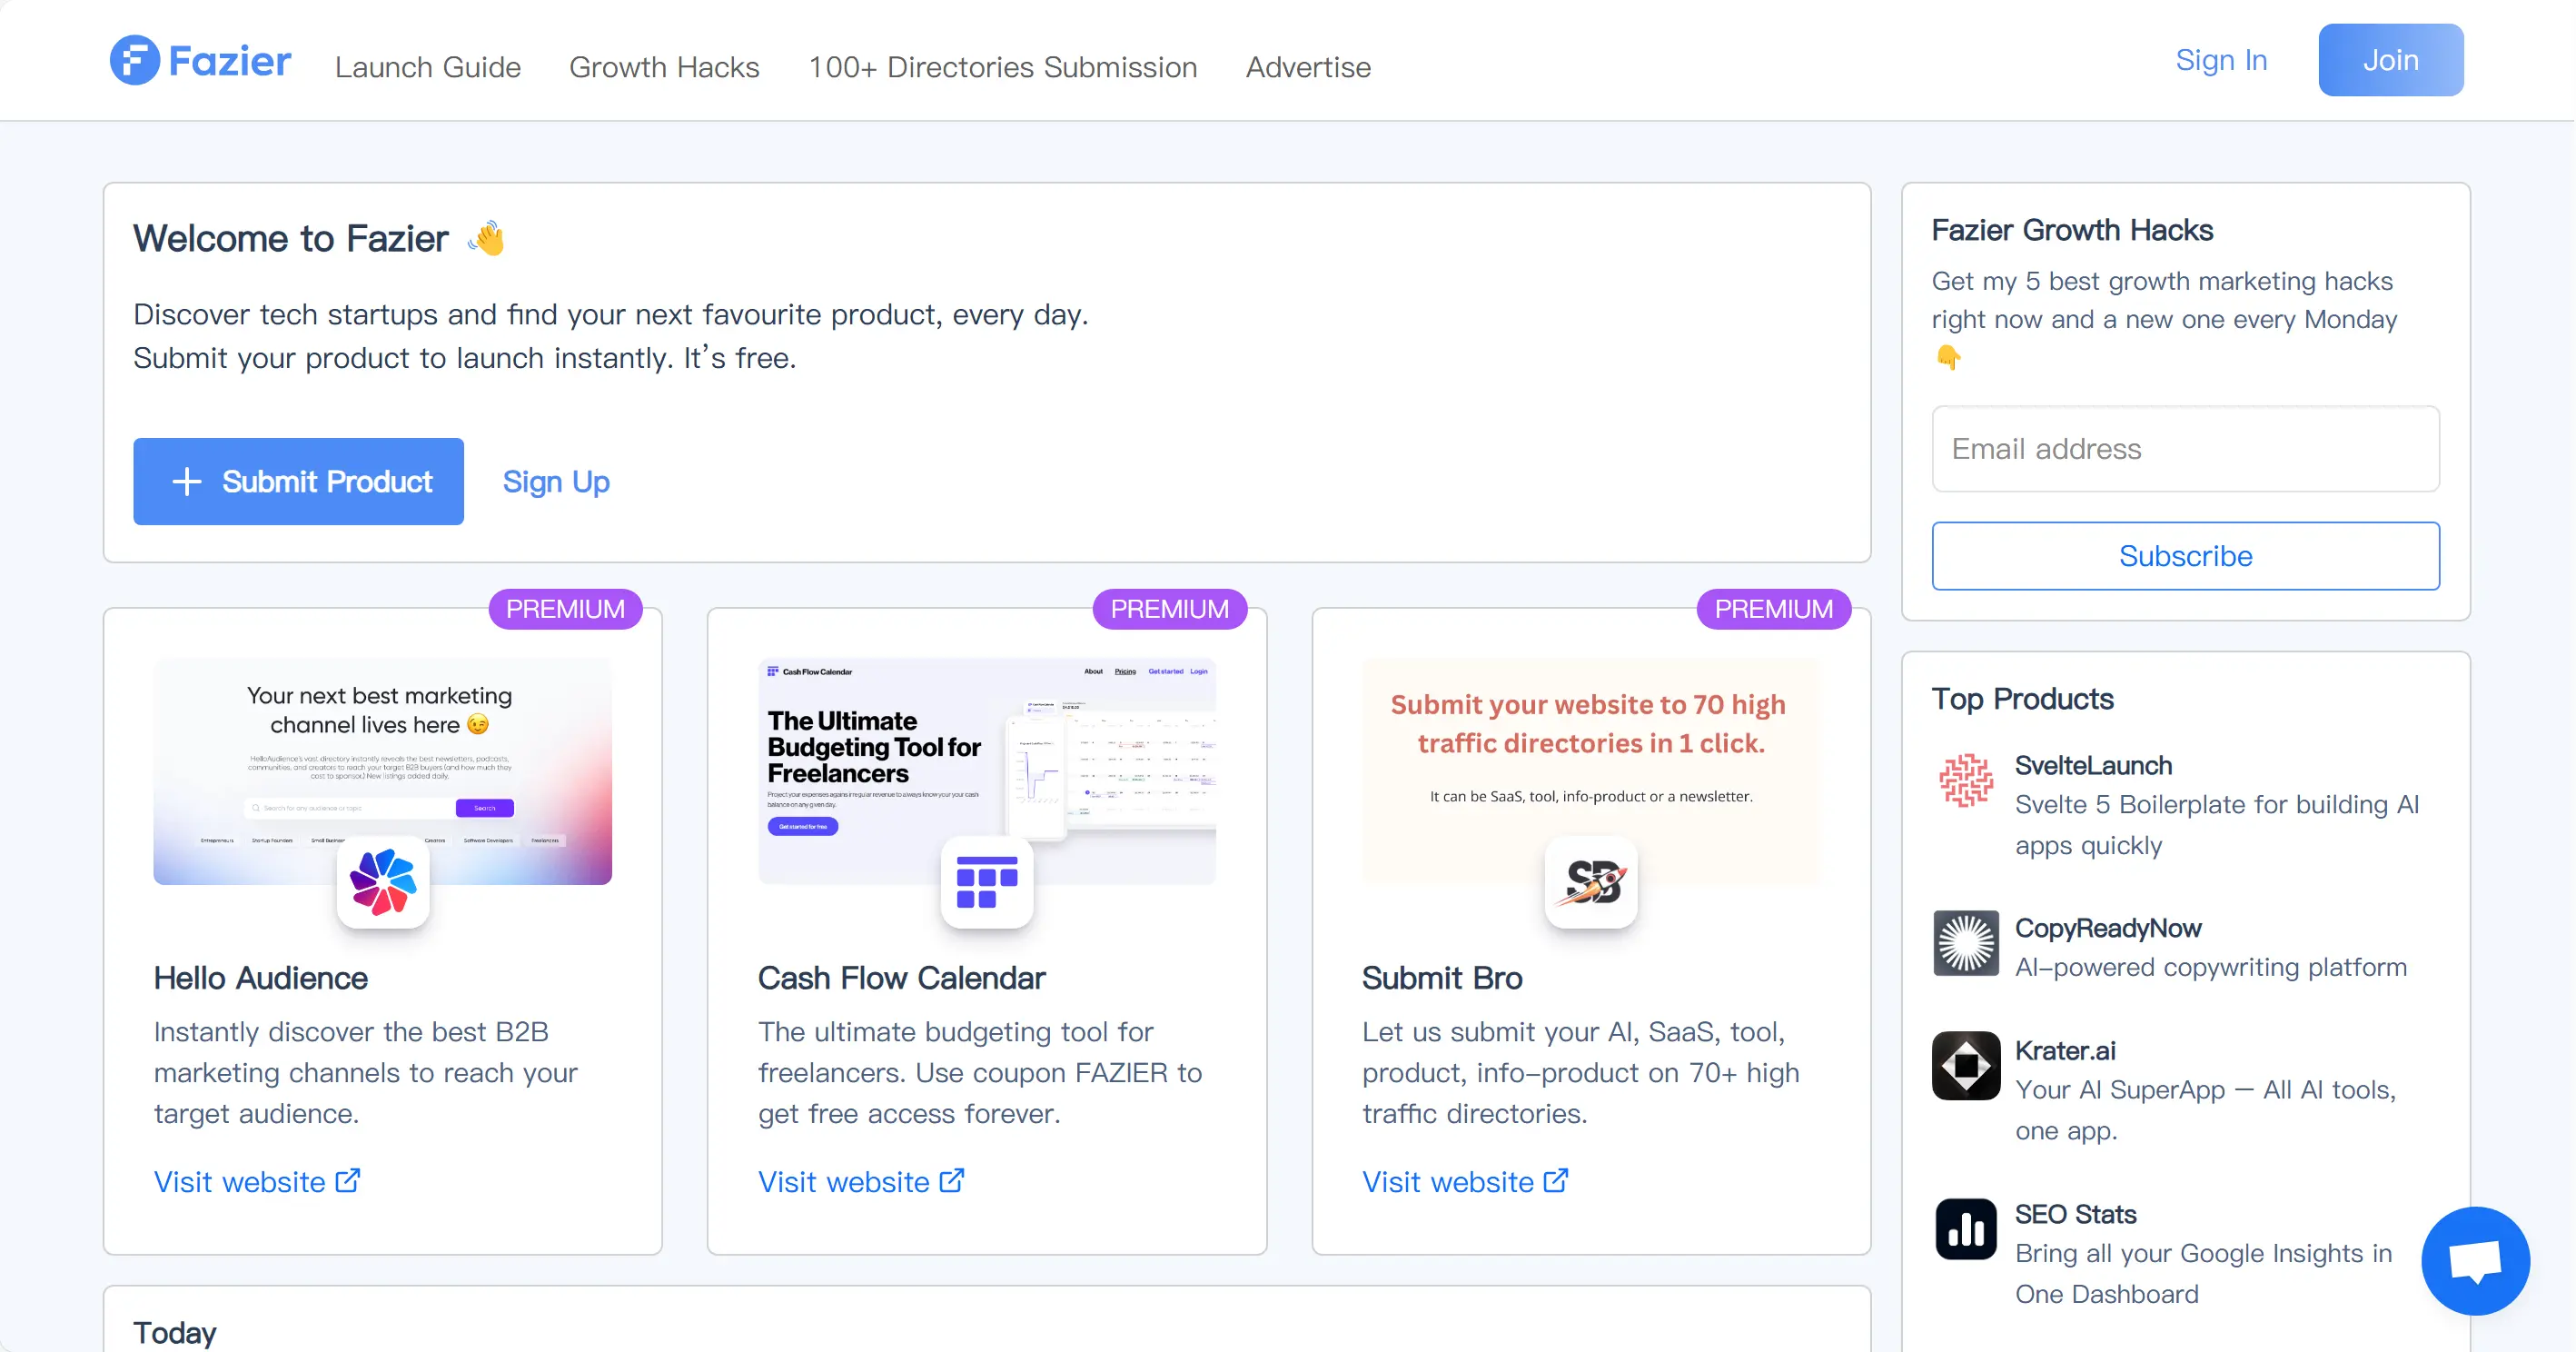Viewport: 2576px width, 1352px height.
Task: Click the Submit Bro title
Action: pos(1442,978)
